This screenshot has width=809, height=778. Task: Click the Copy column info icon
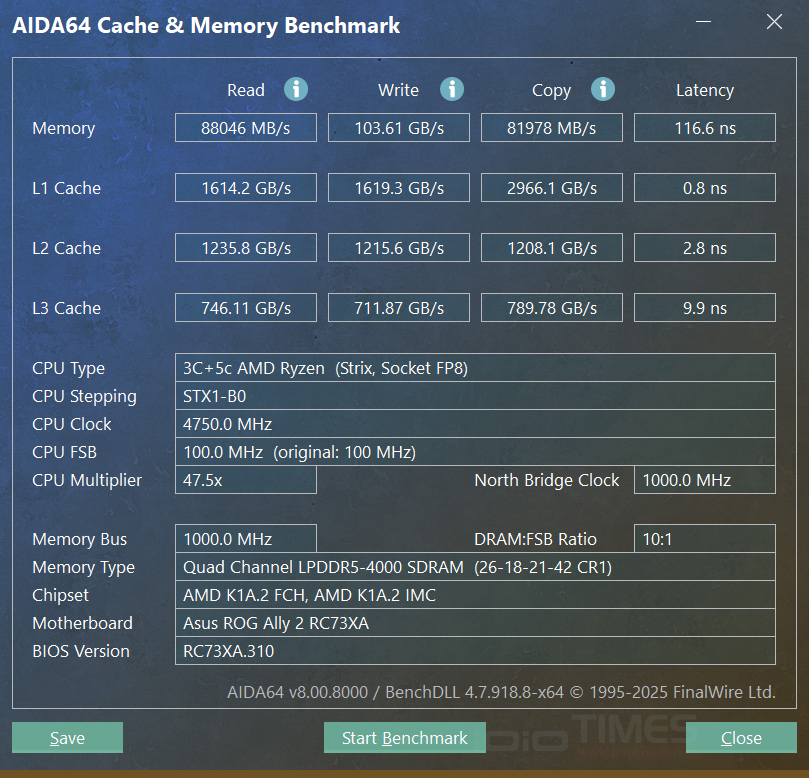click(603, 89)
